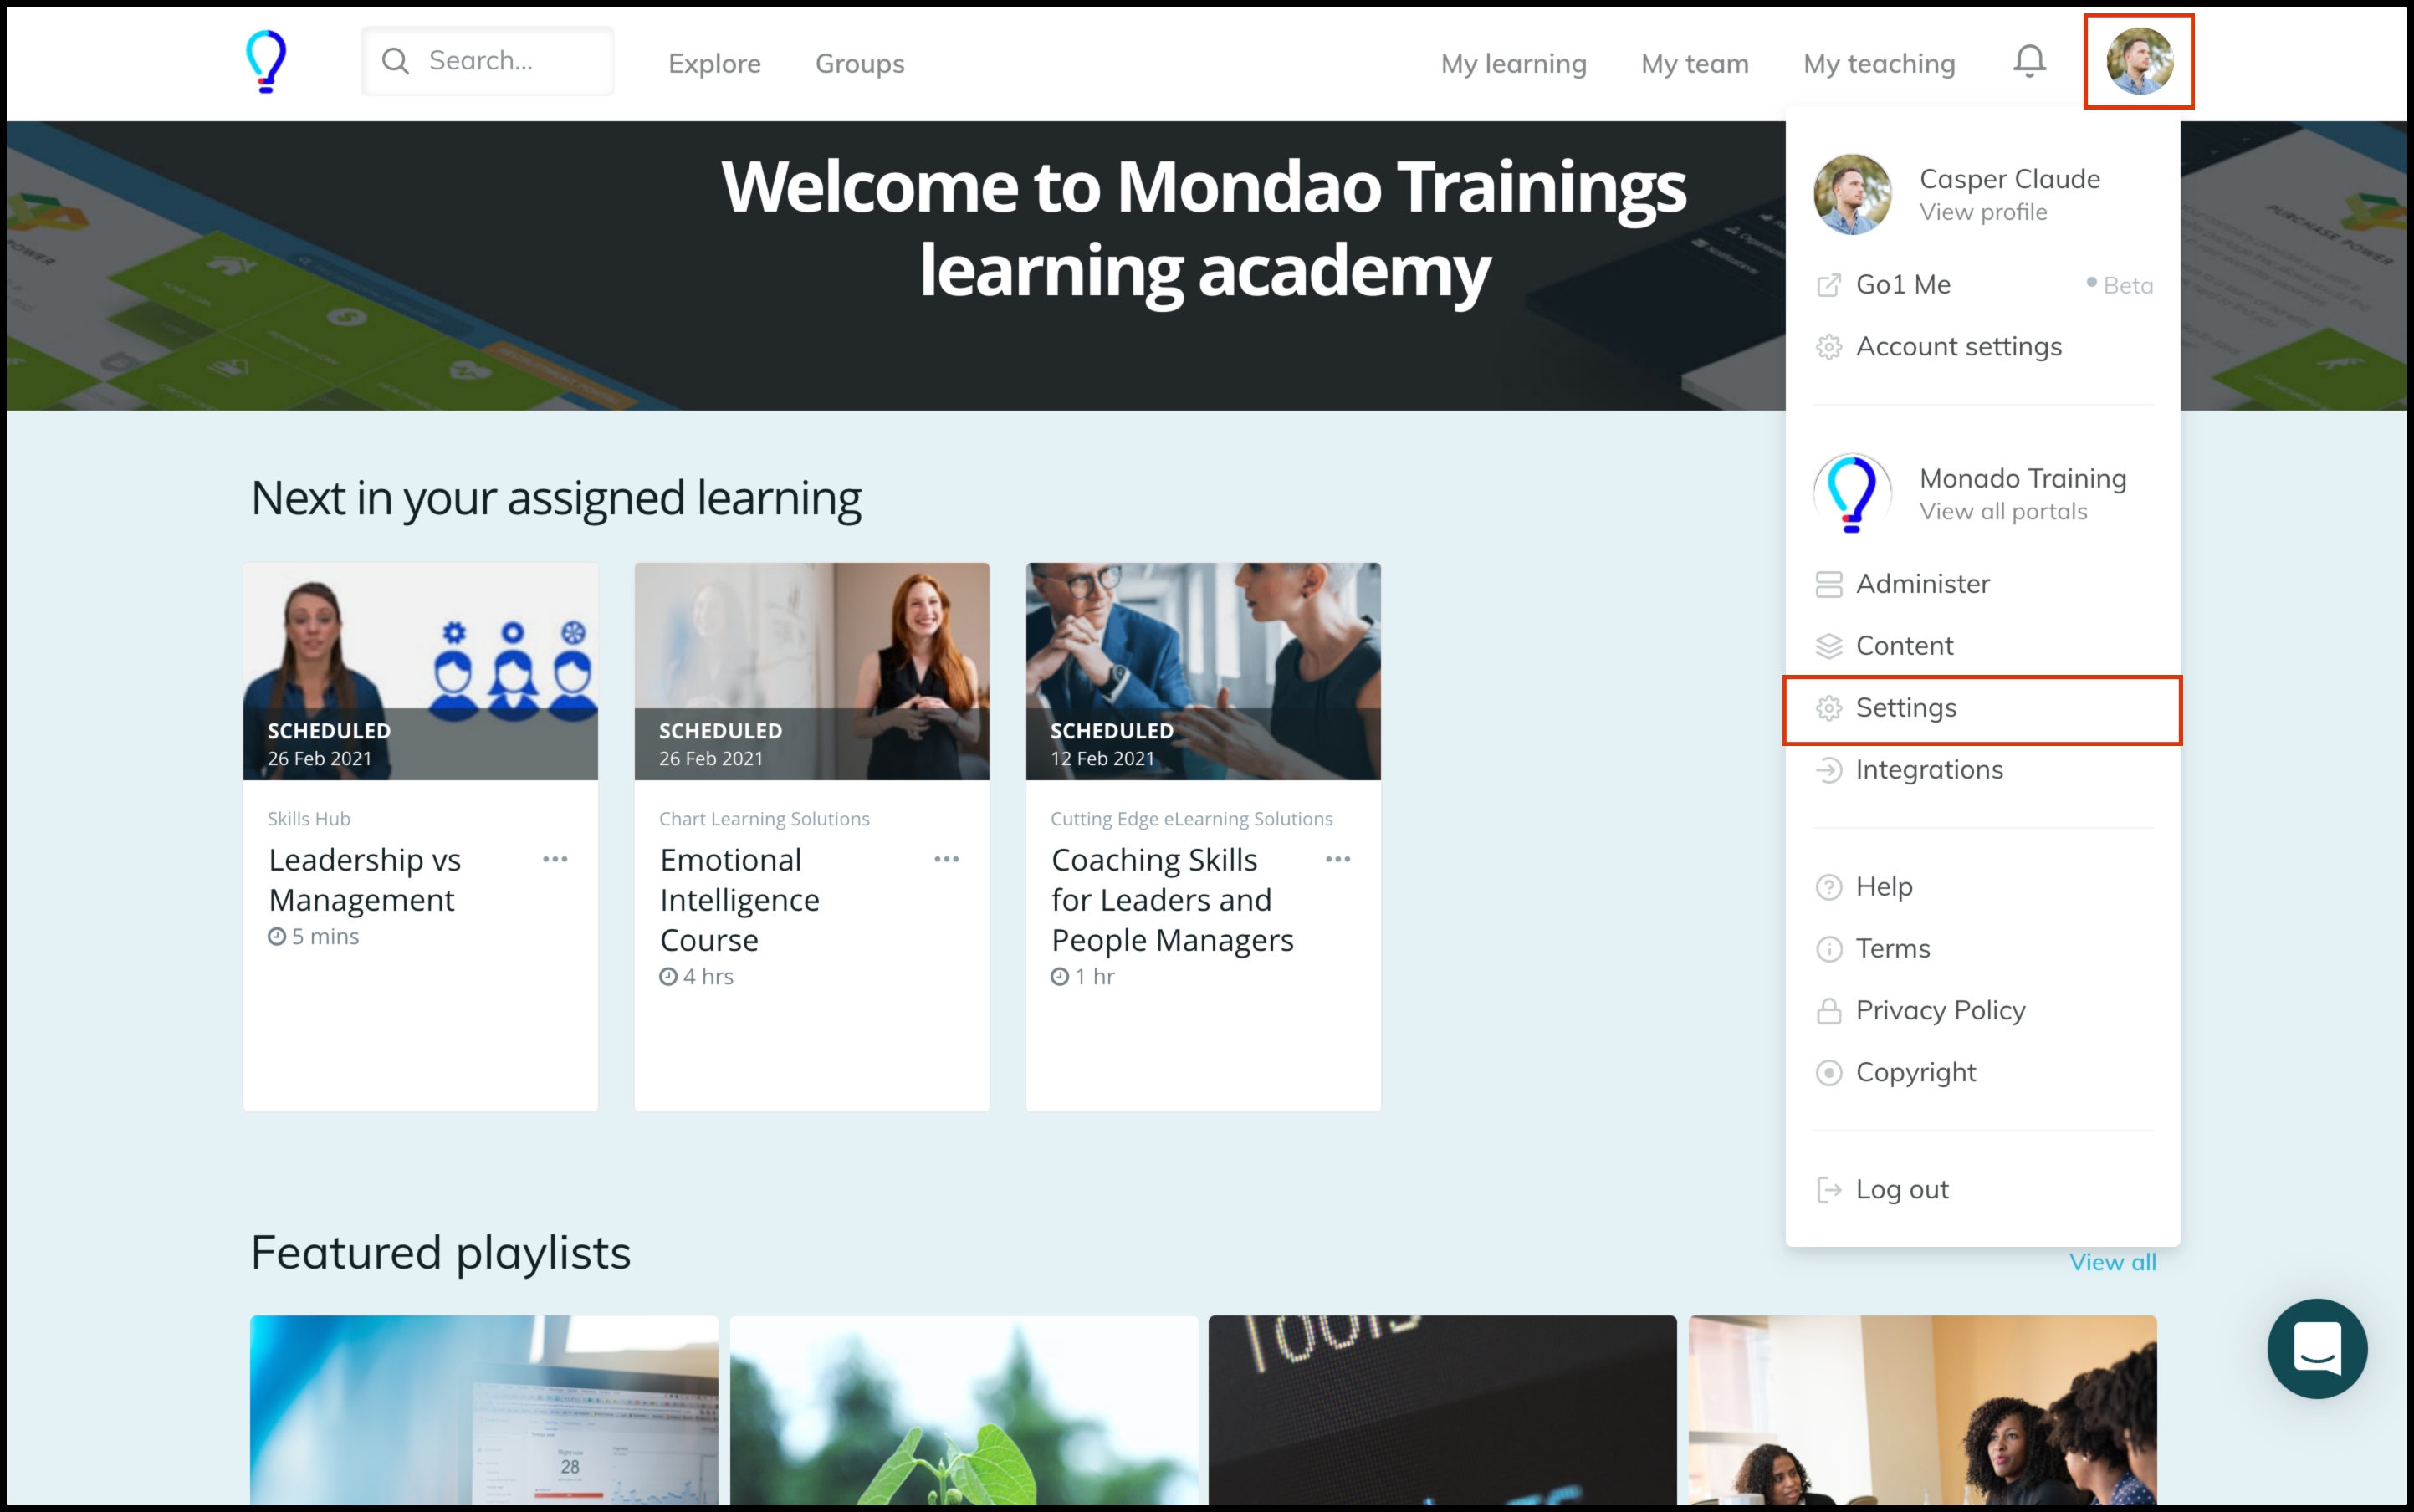
Task: Choose Settings under Monado Training
Action: (x=1906, y=708)
